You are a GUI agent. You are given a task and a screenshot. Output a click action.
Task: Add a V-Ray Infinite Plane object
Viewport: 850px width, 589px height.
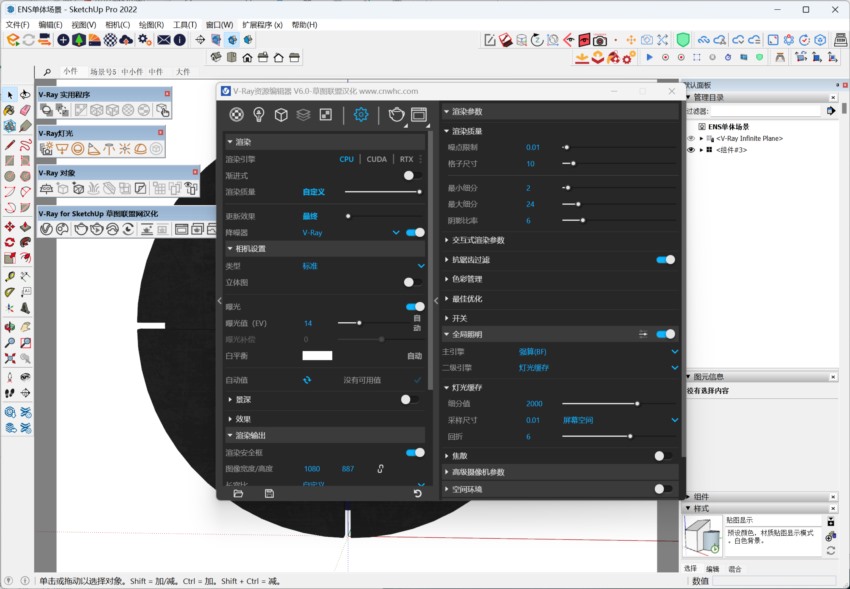click(x=47, y=189)
